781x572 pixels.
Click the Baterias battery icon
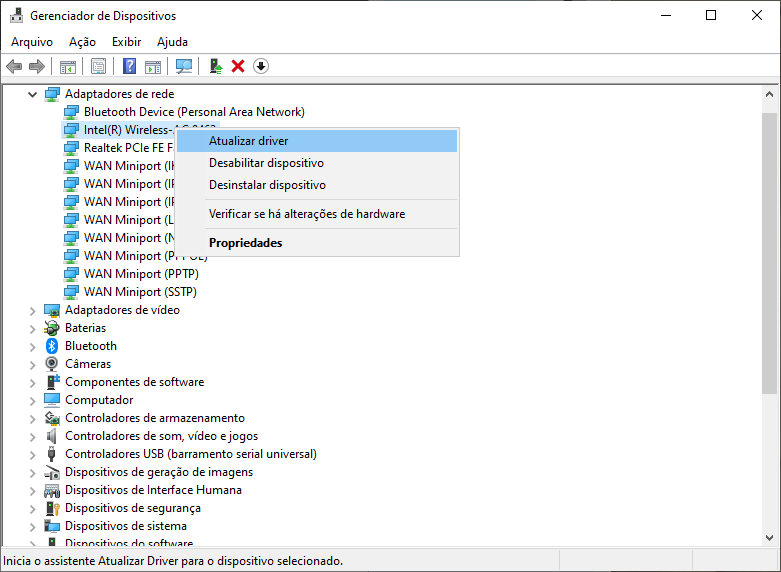51,328
